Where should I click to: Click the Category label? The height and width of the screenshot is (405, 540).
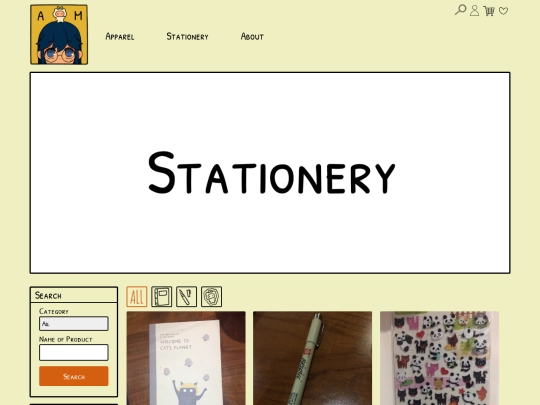coord(54,311)
